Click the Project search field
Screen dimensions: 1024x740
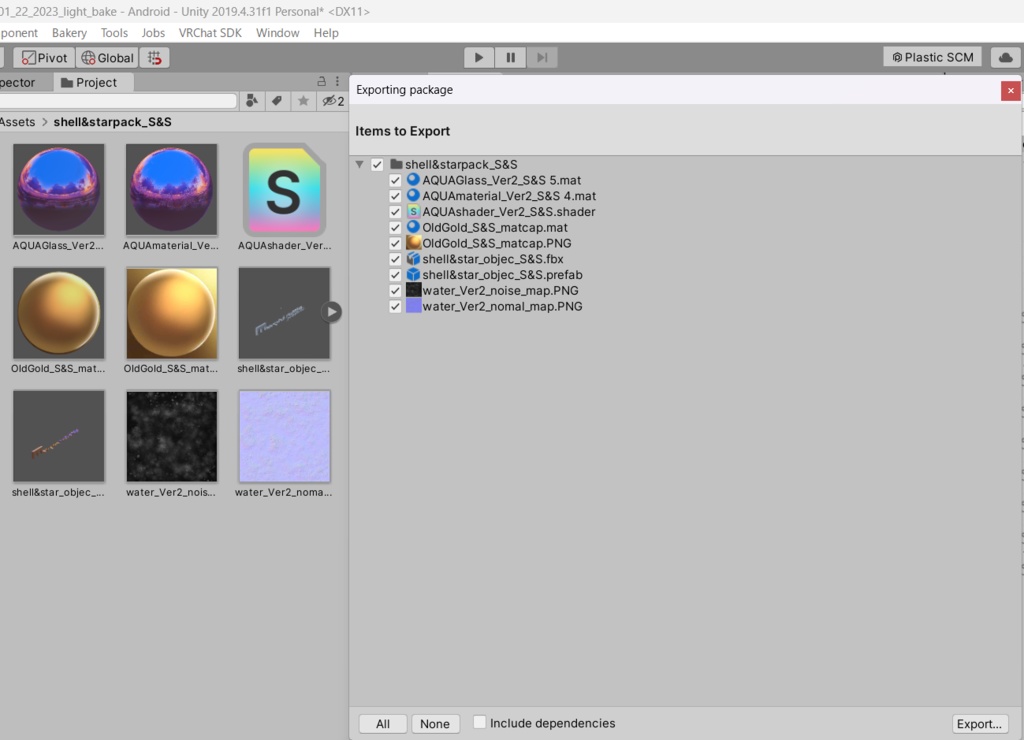point(118,101)
